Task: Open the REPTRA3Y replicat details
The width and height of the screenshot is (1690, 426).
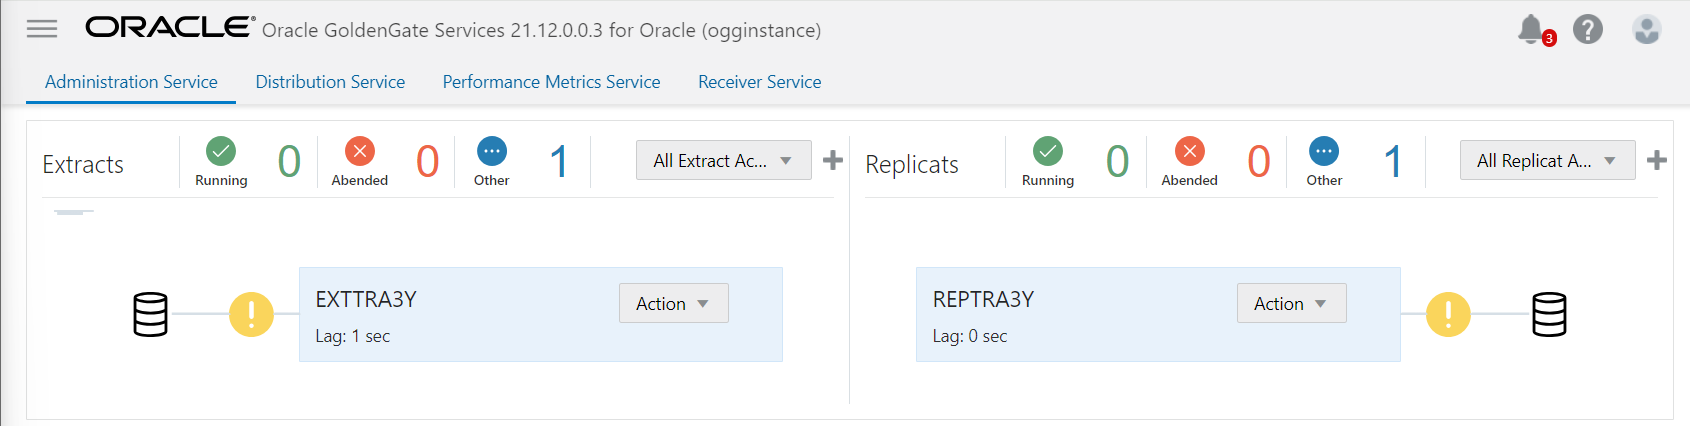Action: click(983, 299)
